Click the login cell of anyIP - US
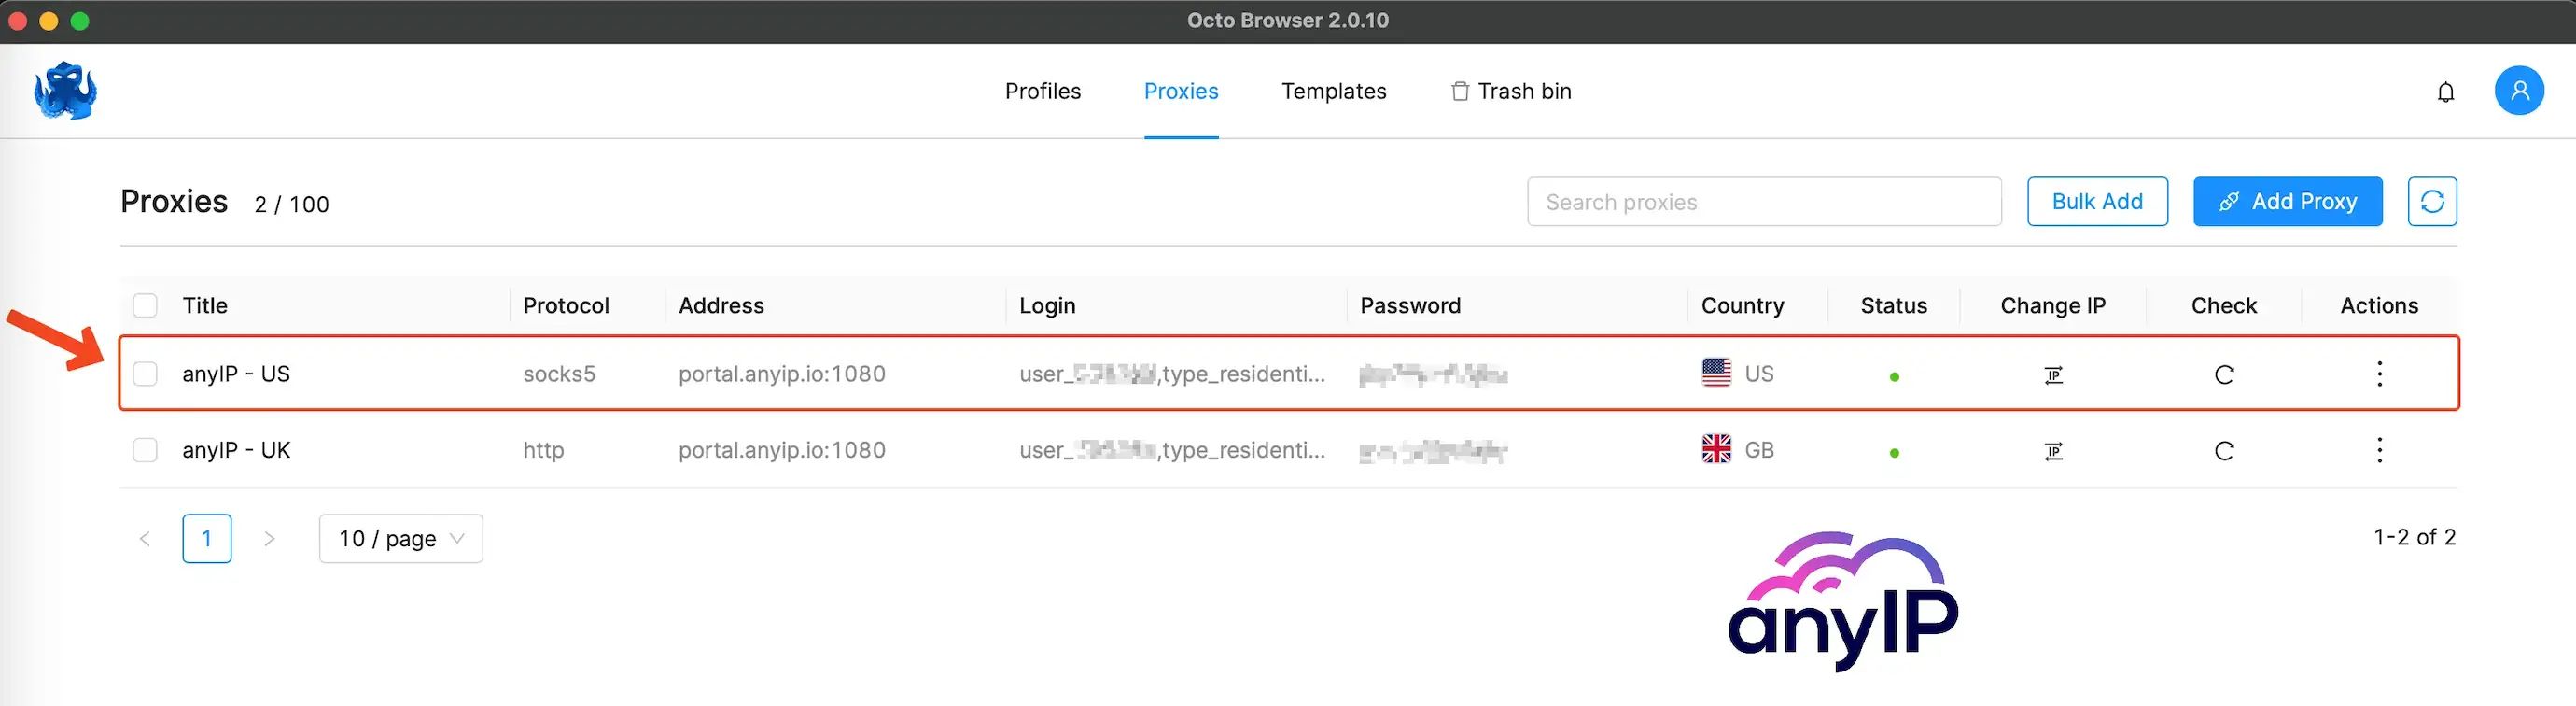Image resolution: width=2576 pixels, height=706 pixels. [1172, 374]
